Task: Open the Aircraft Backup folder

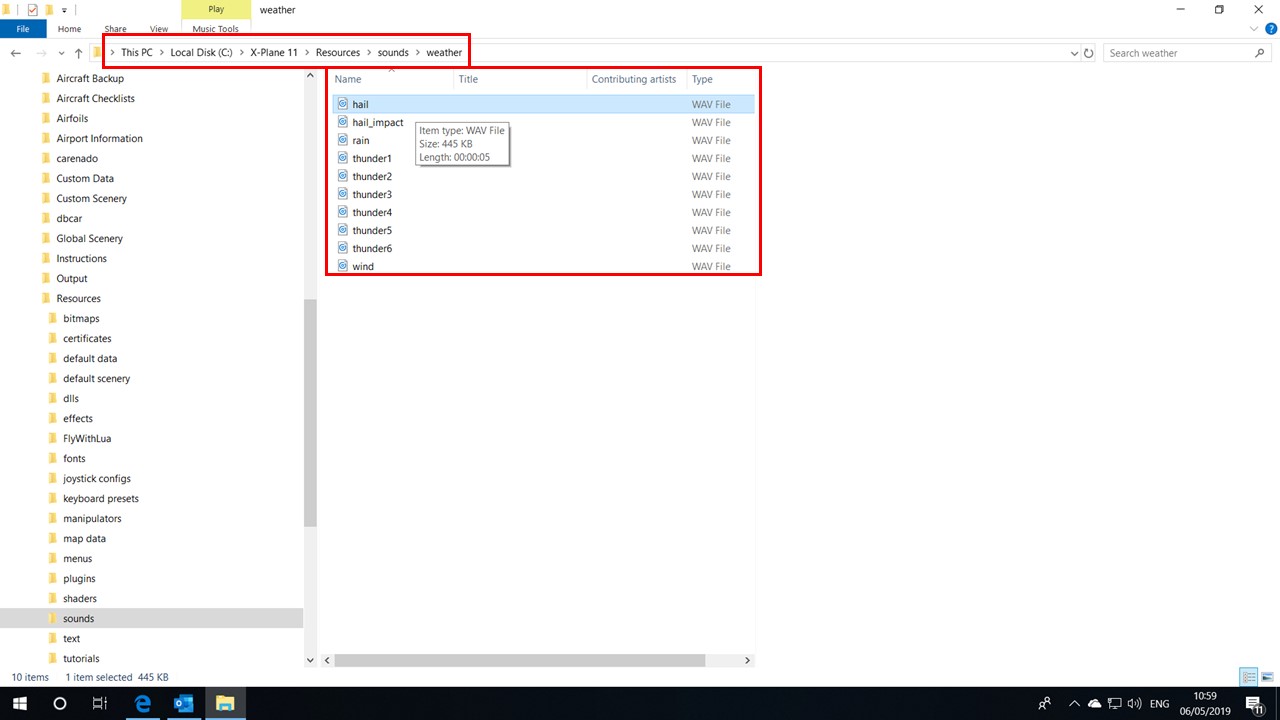Action: coord(90,78)
